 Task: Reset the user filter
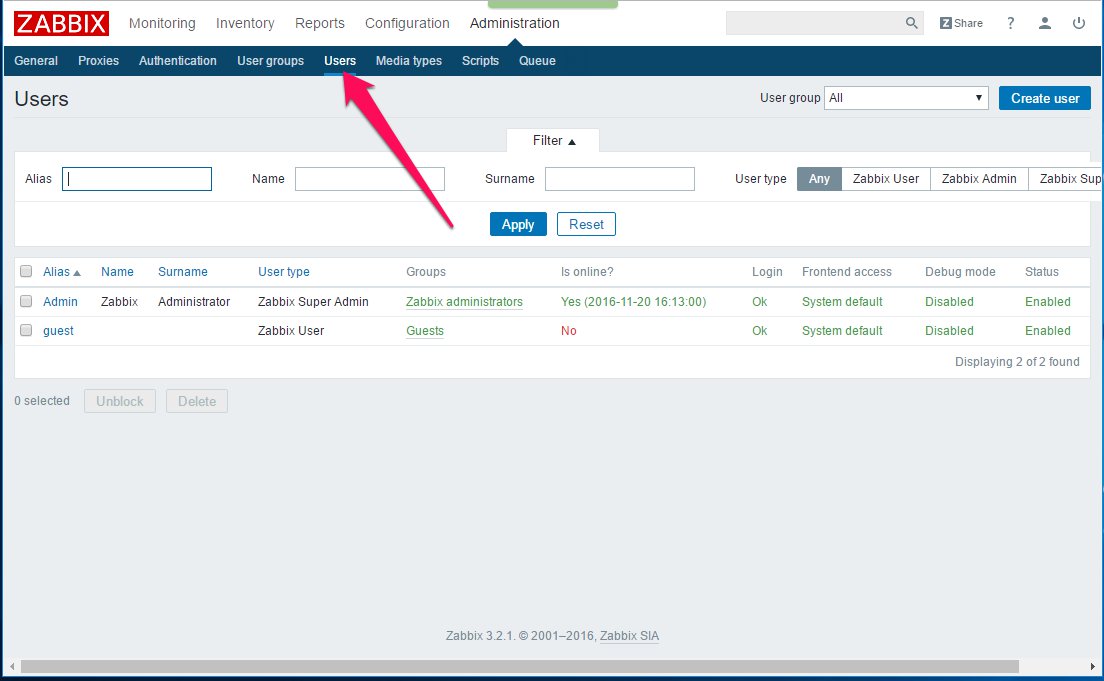pyautogui.click(x=586, y=224)
